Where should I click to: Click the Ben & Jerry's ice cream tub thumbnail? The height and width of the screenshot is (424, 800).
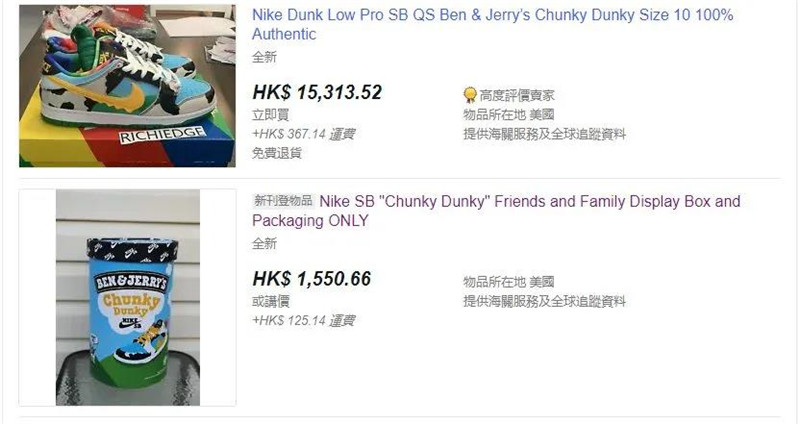[x=128, y=297]
